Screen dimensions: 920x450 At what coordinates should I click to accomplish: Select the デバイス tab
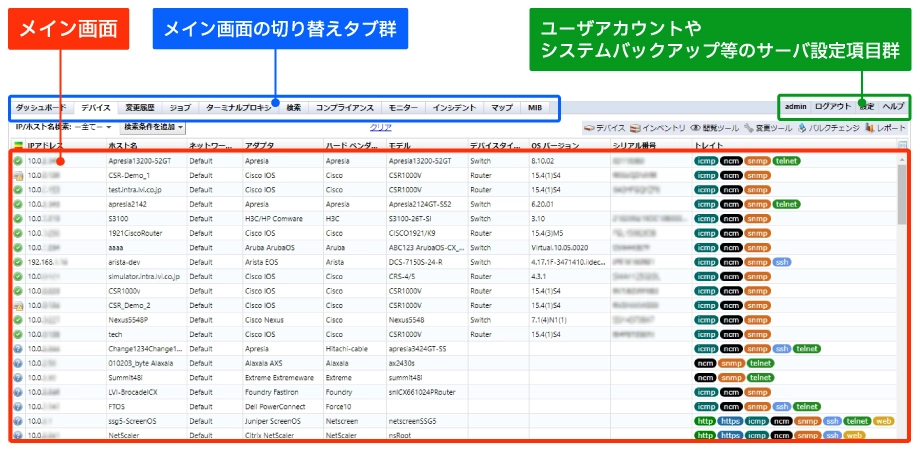tap(96, 108)
